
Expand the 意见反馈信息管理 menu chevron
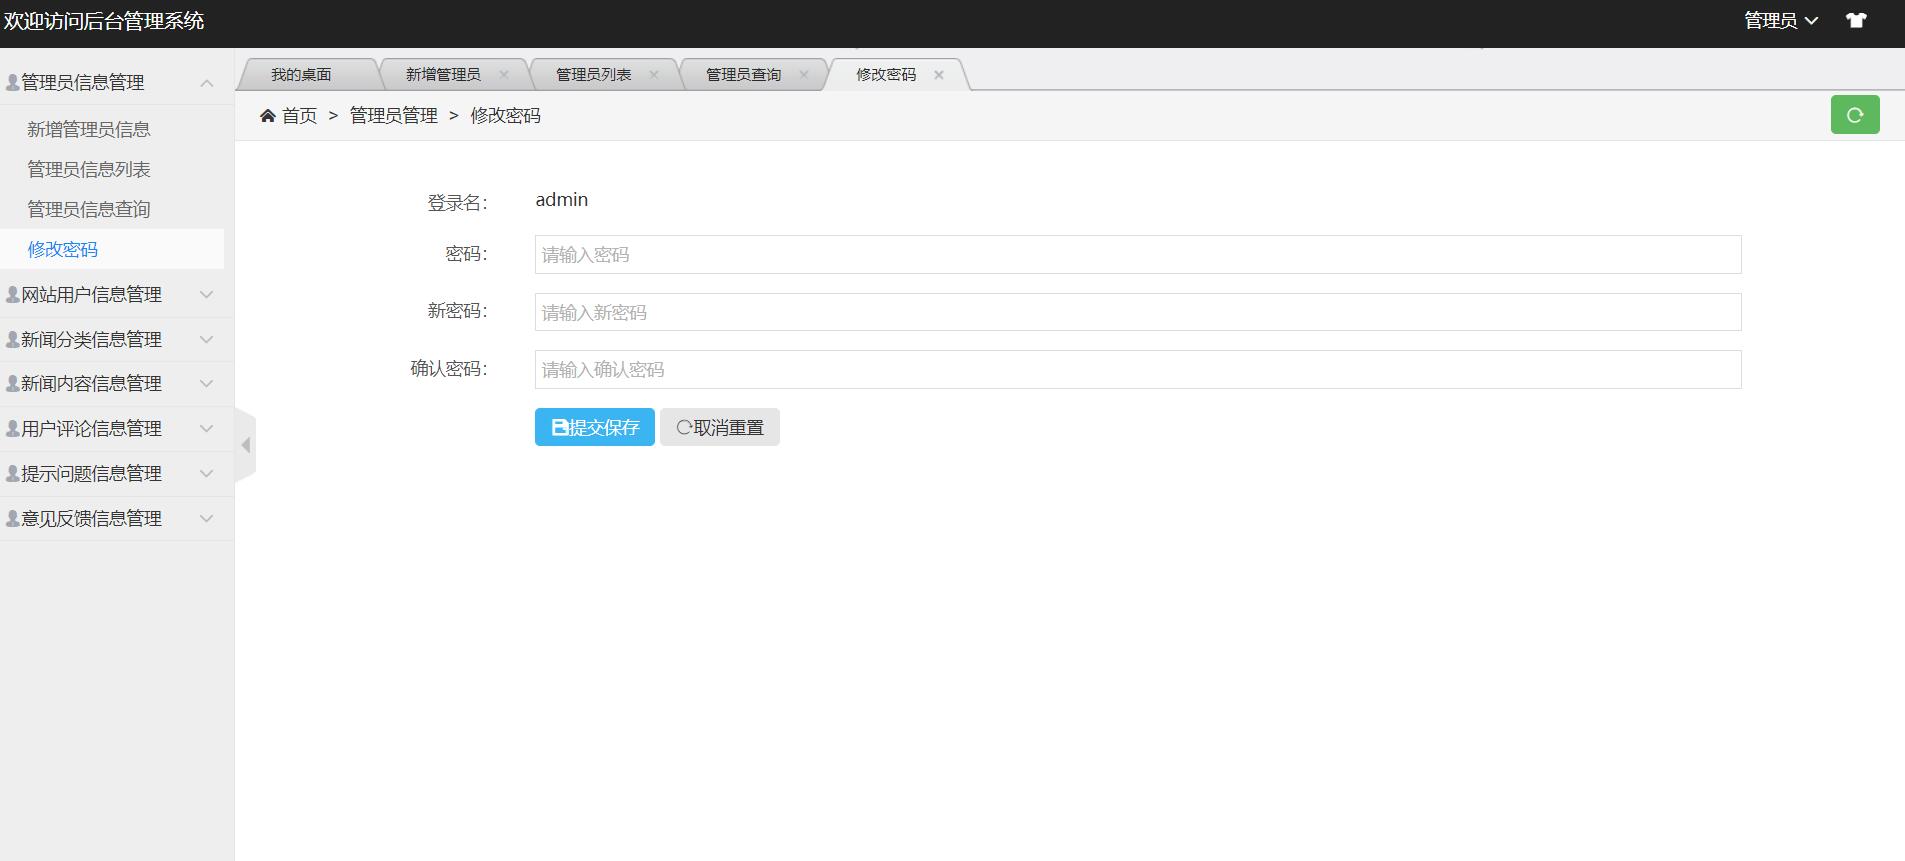pyautogui.click(x=207, y=518)
